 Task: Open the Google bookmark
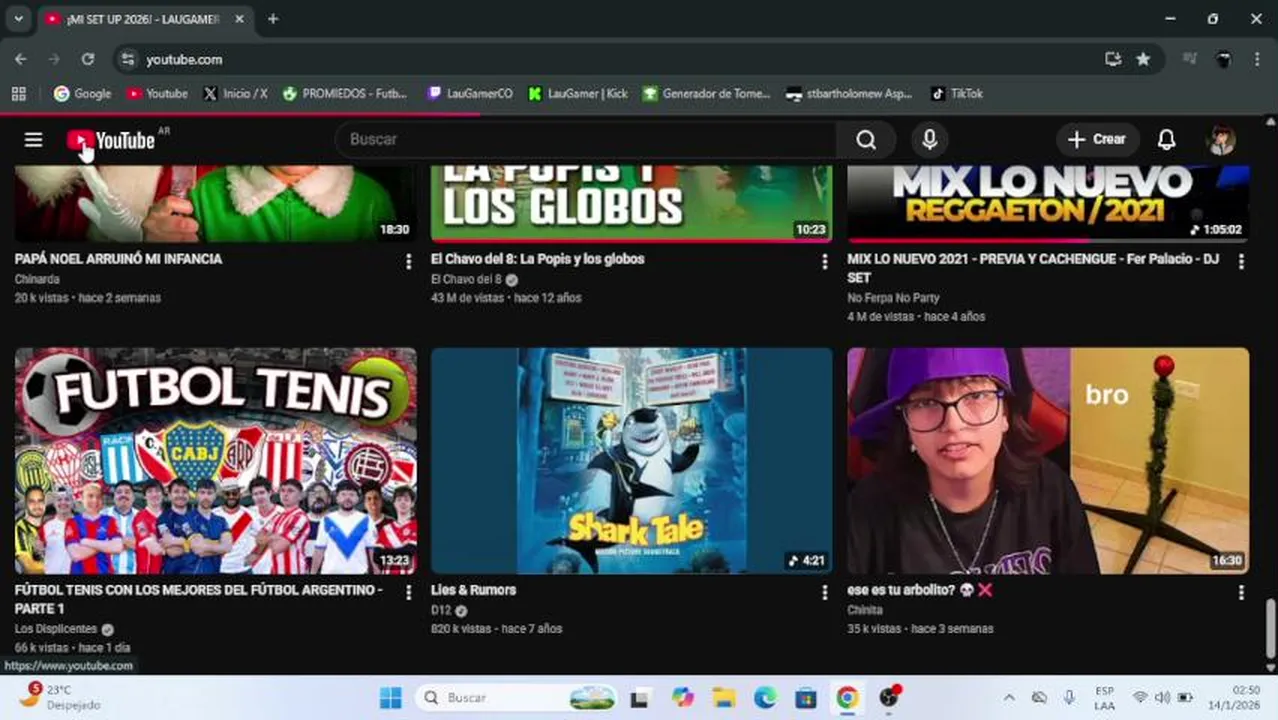pos(82,94)
